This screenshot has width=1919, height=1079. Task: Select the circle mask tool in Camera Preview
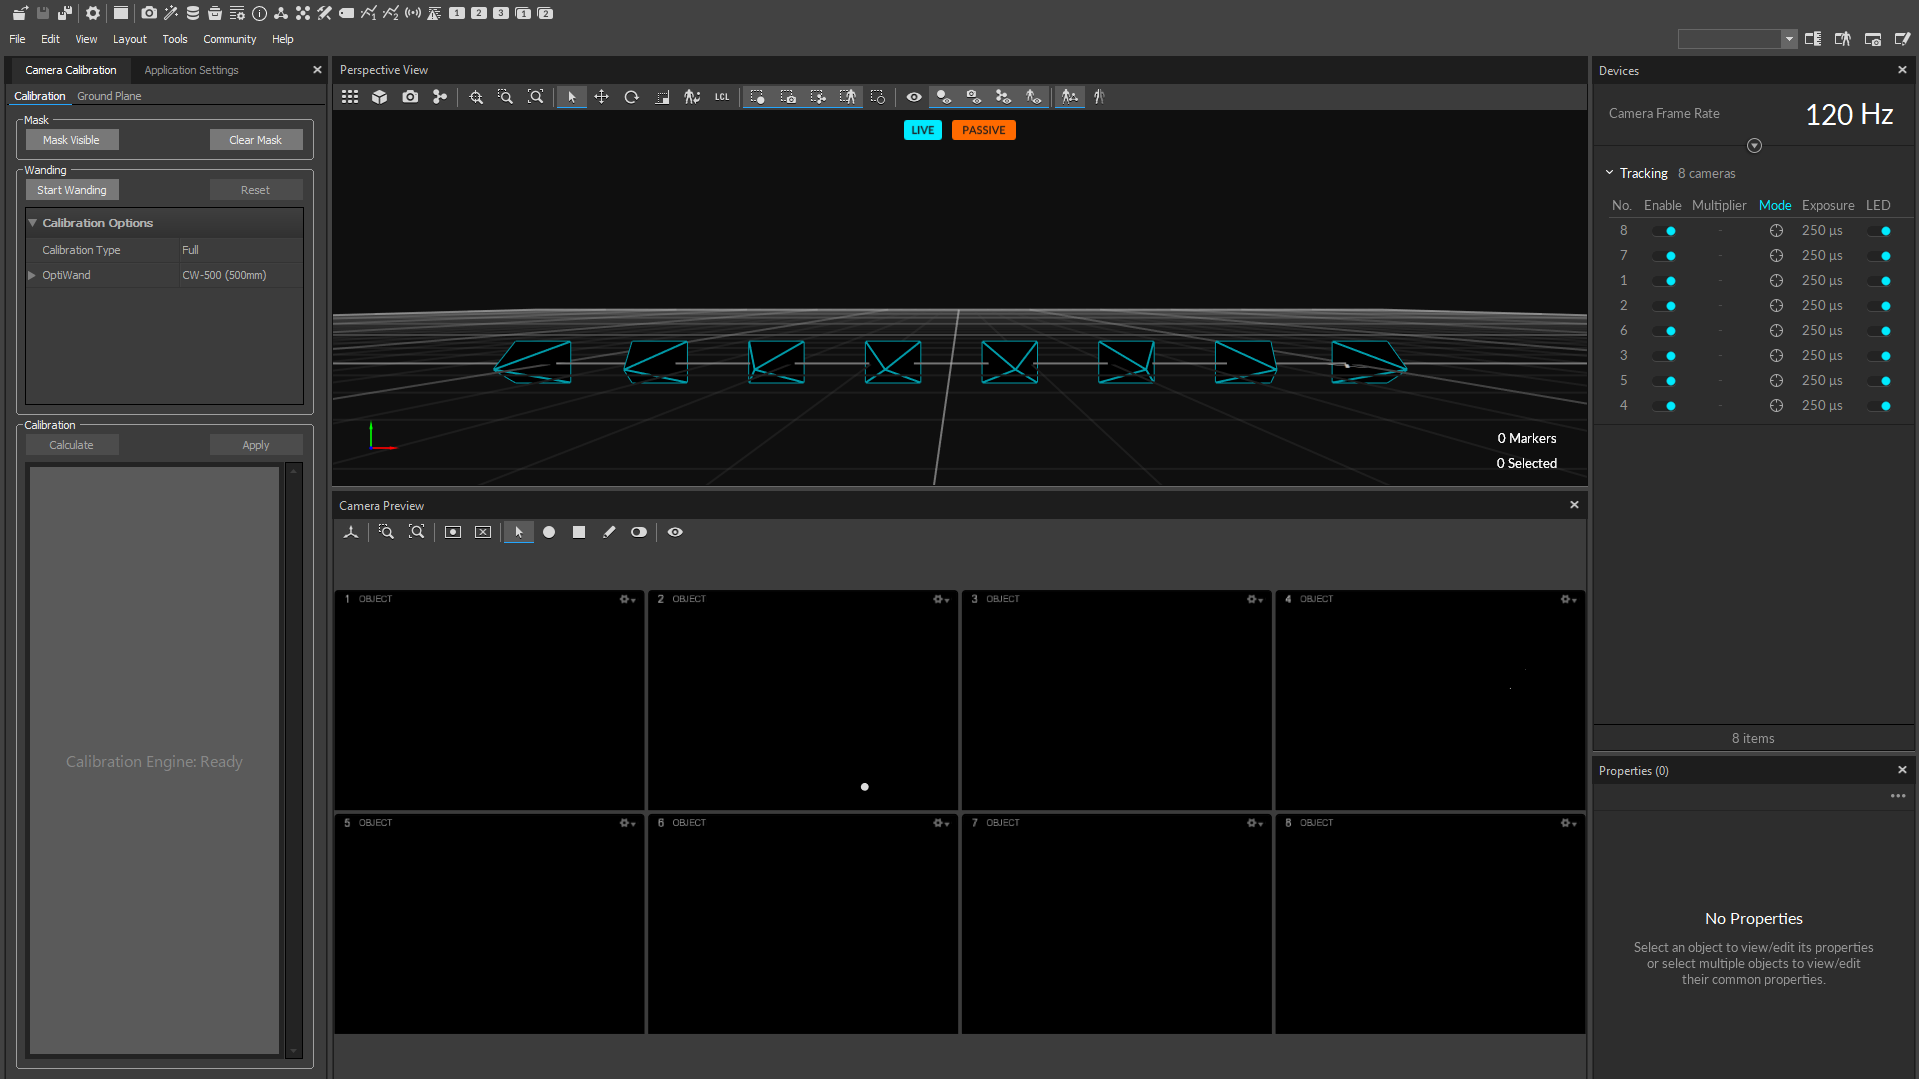click(x=549, y=532)
